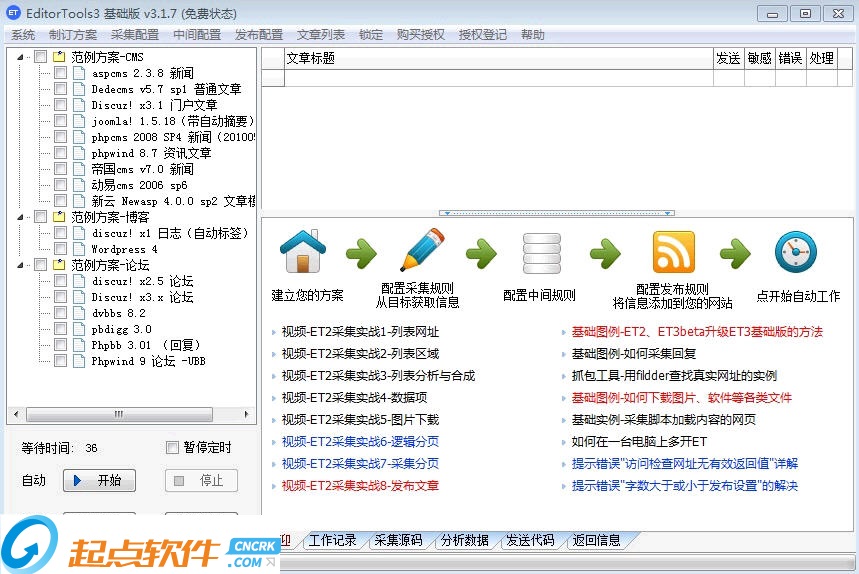The height and width of the screenshot is (574, 859).
Task: Click the pencil icon for 配置采集规则
Action: pyautogui.click(x=422, y=249)
